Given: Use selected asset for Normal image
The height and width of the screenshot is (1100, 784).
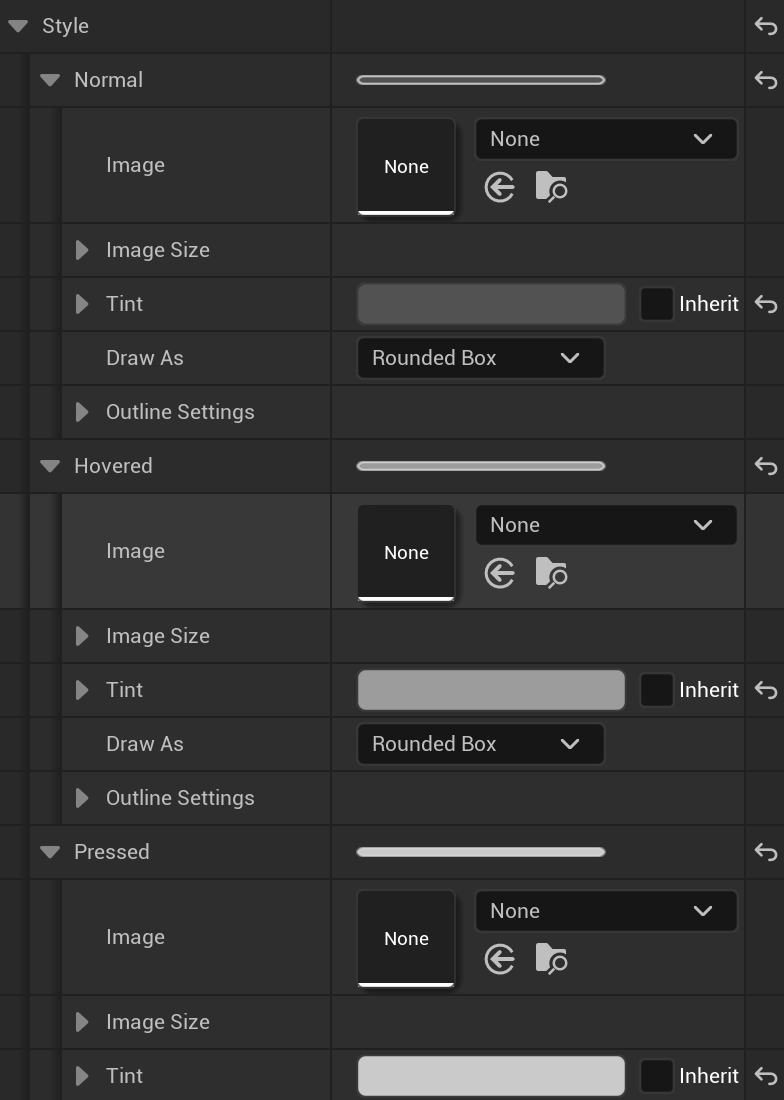Looking at the screenshot, I should (x=499, y=187).
